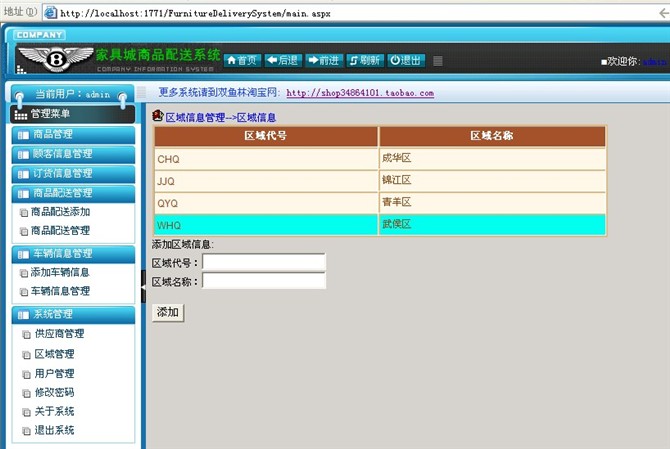Click the Bentley winged logo
Viewport: 670px width, 449px height.
click(56, 59)
